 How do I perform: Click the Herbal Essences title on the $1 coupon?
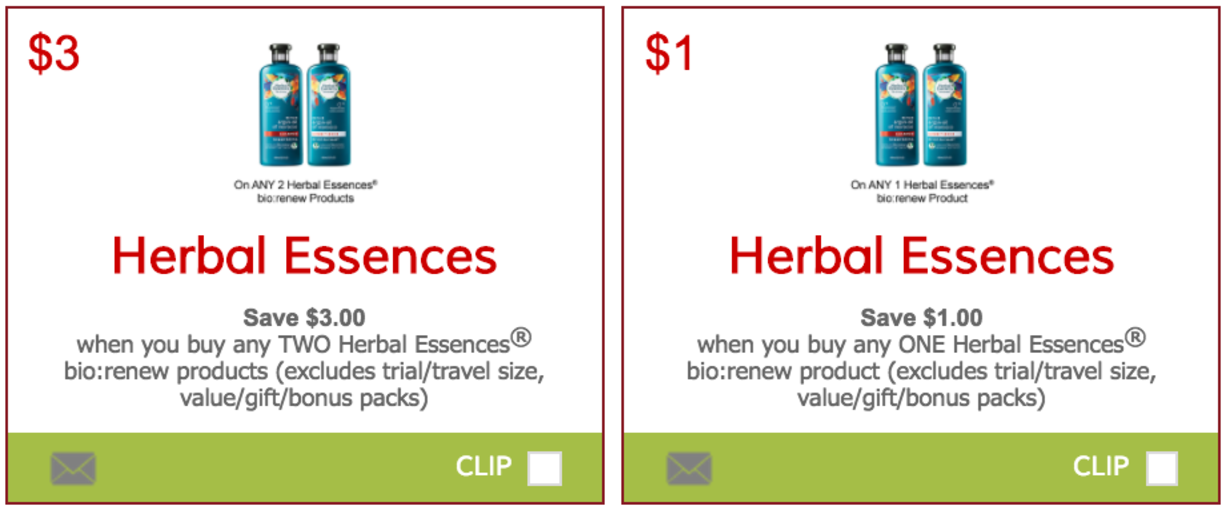(921, 256)
